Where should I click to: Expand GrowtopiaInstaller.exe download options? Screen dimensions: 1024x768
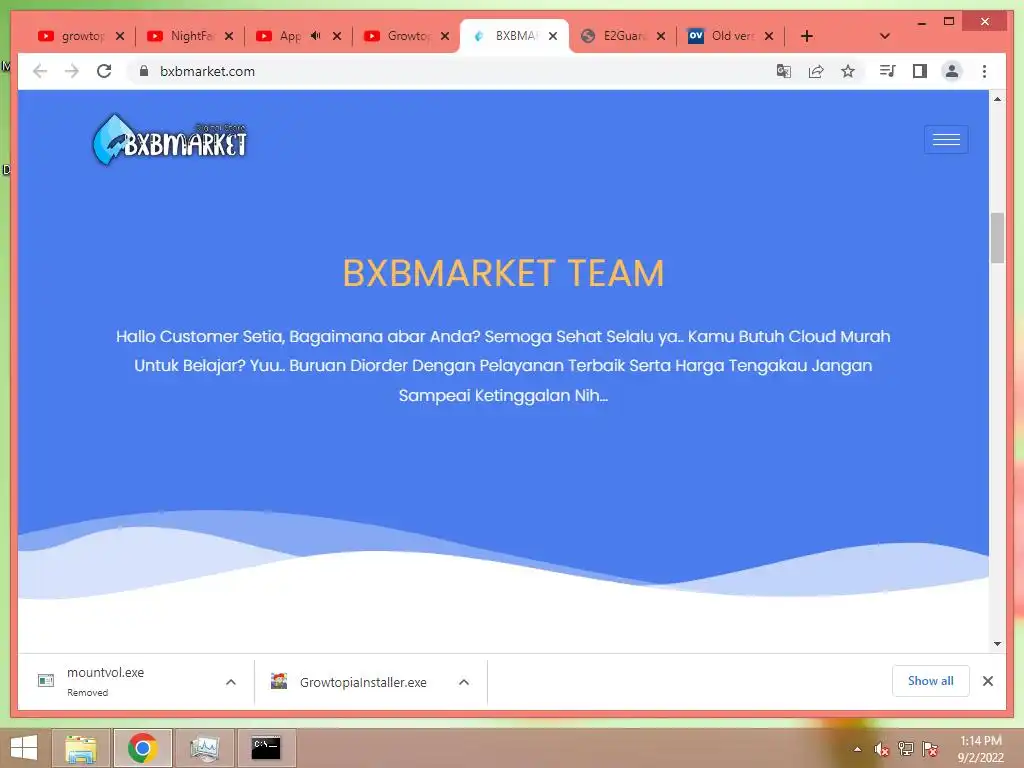click(464, 682)
